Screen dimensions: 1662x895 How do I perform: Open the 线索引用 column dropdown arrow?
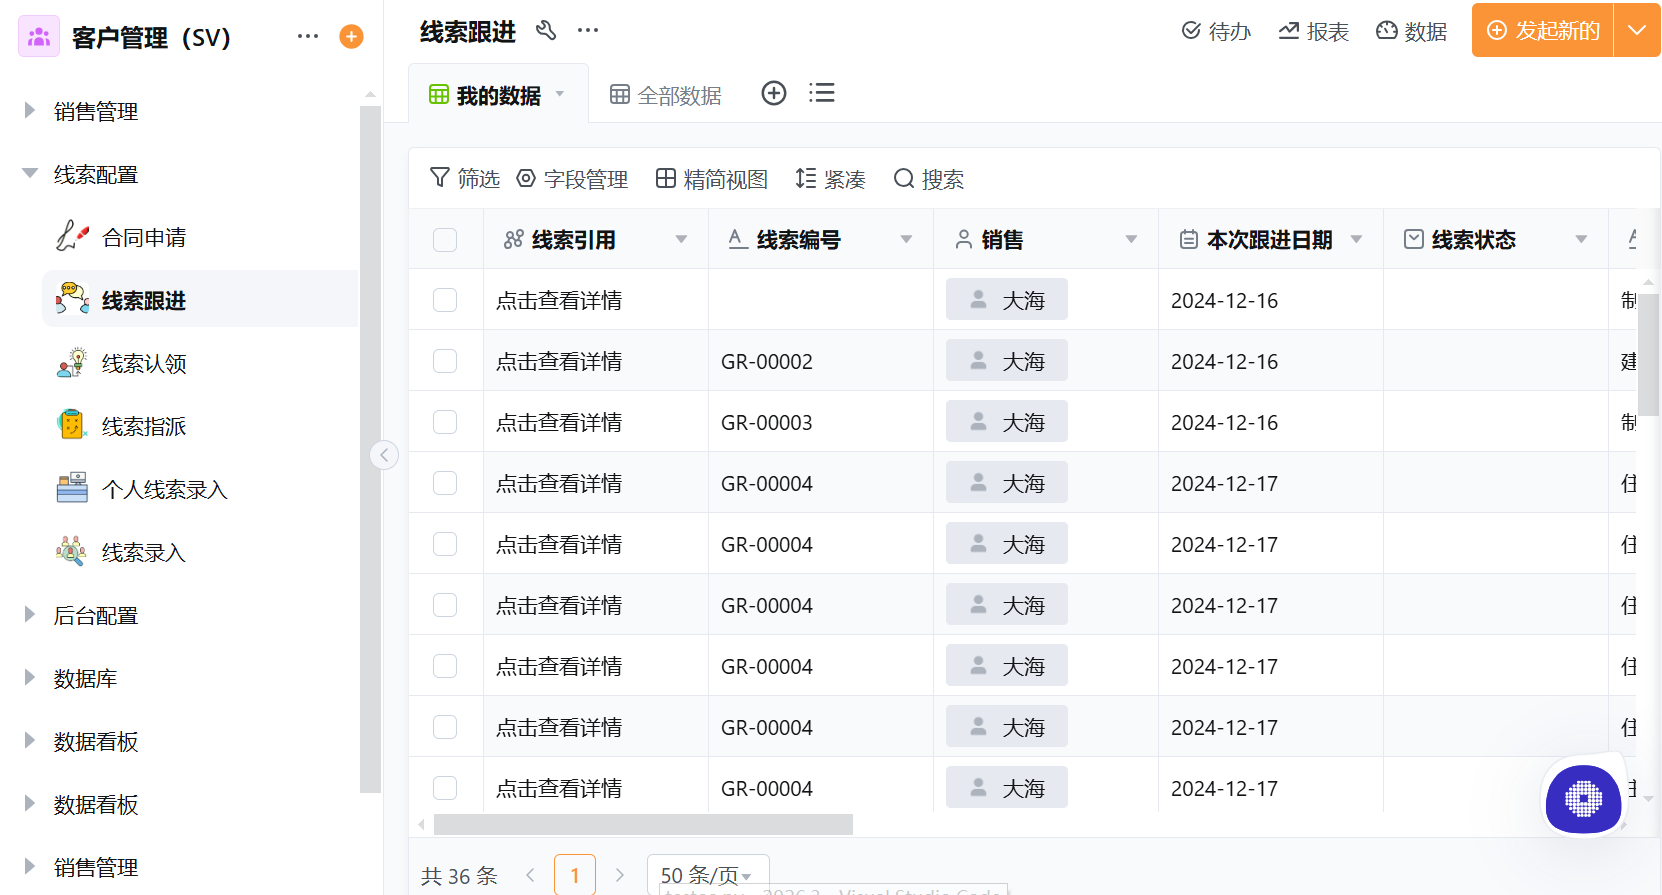681,240
